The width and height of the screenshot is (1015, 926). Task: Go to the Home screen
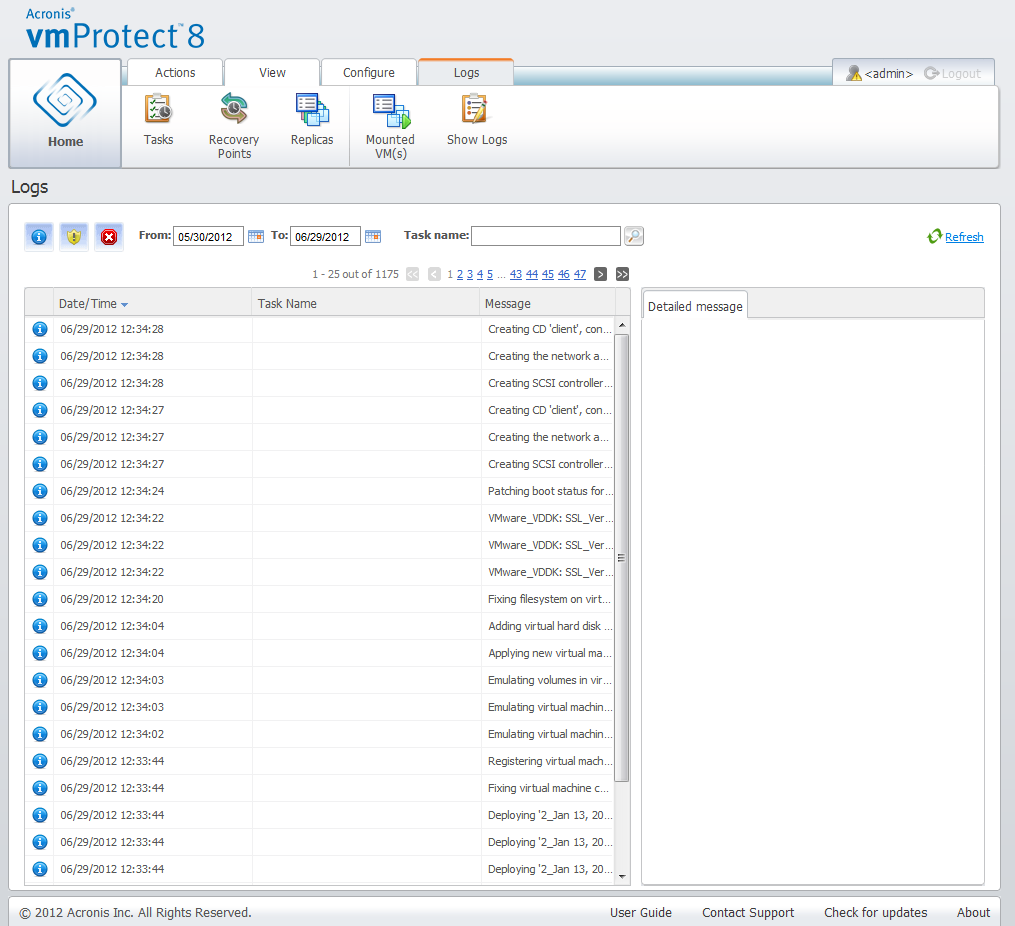(65, 113)
